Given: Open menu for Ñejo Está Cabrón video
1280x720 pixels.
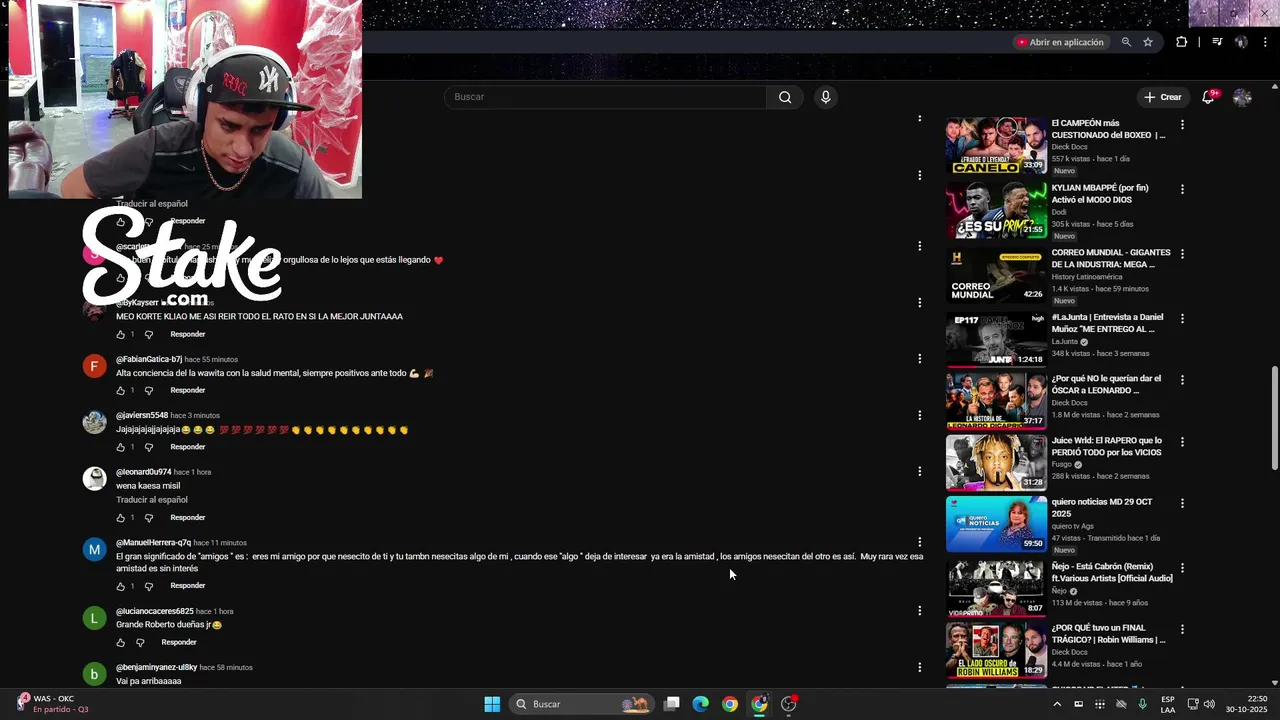Looking at the screenshot, I should (x=1182, y=568).
